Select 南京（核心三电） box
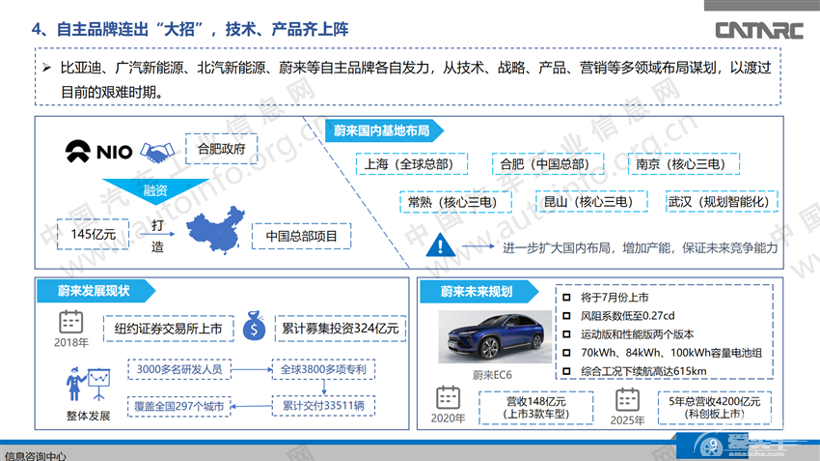Viewport: 820px width, 461px height. click(x=684, y=164)
